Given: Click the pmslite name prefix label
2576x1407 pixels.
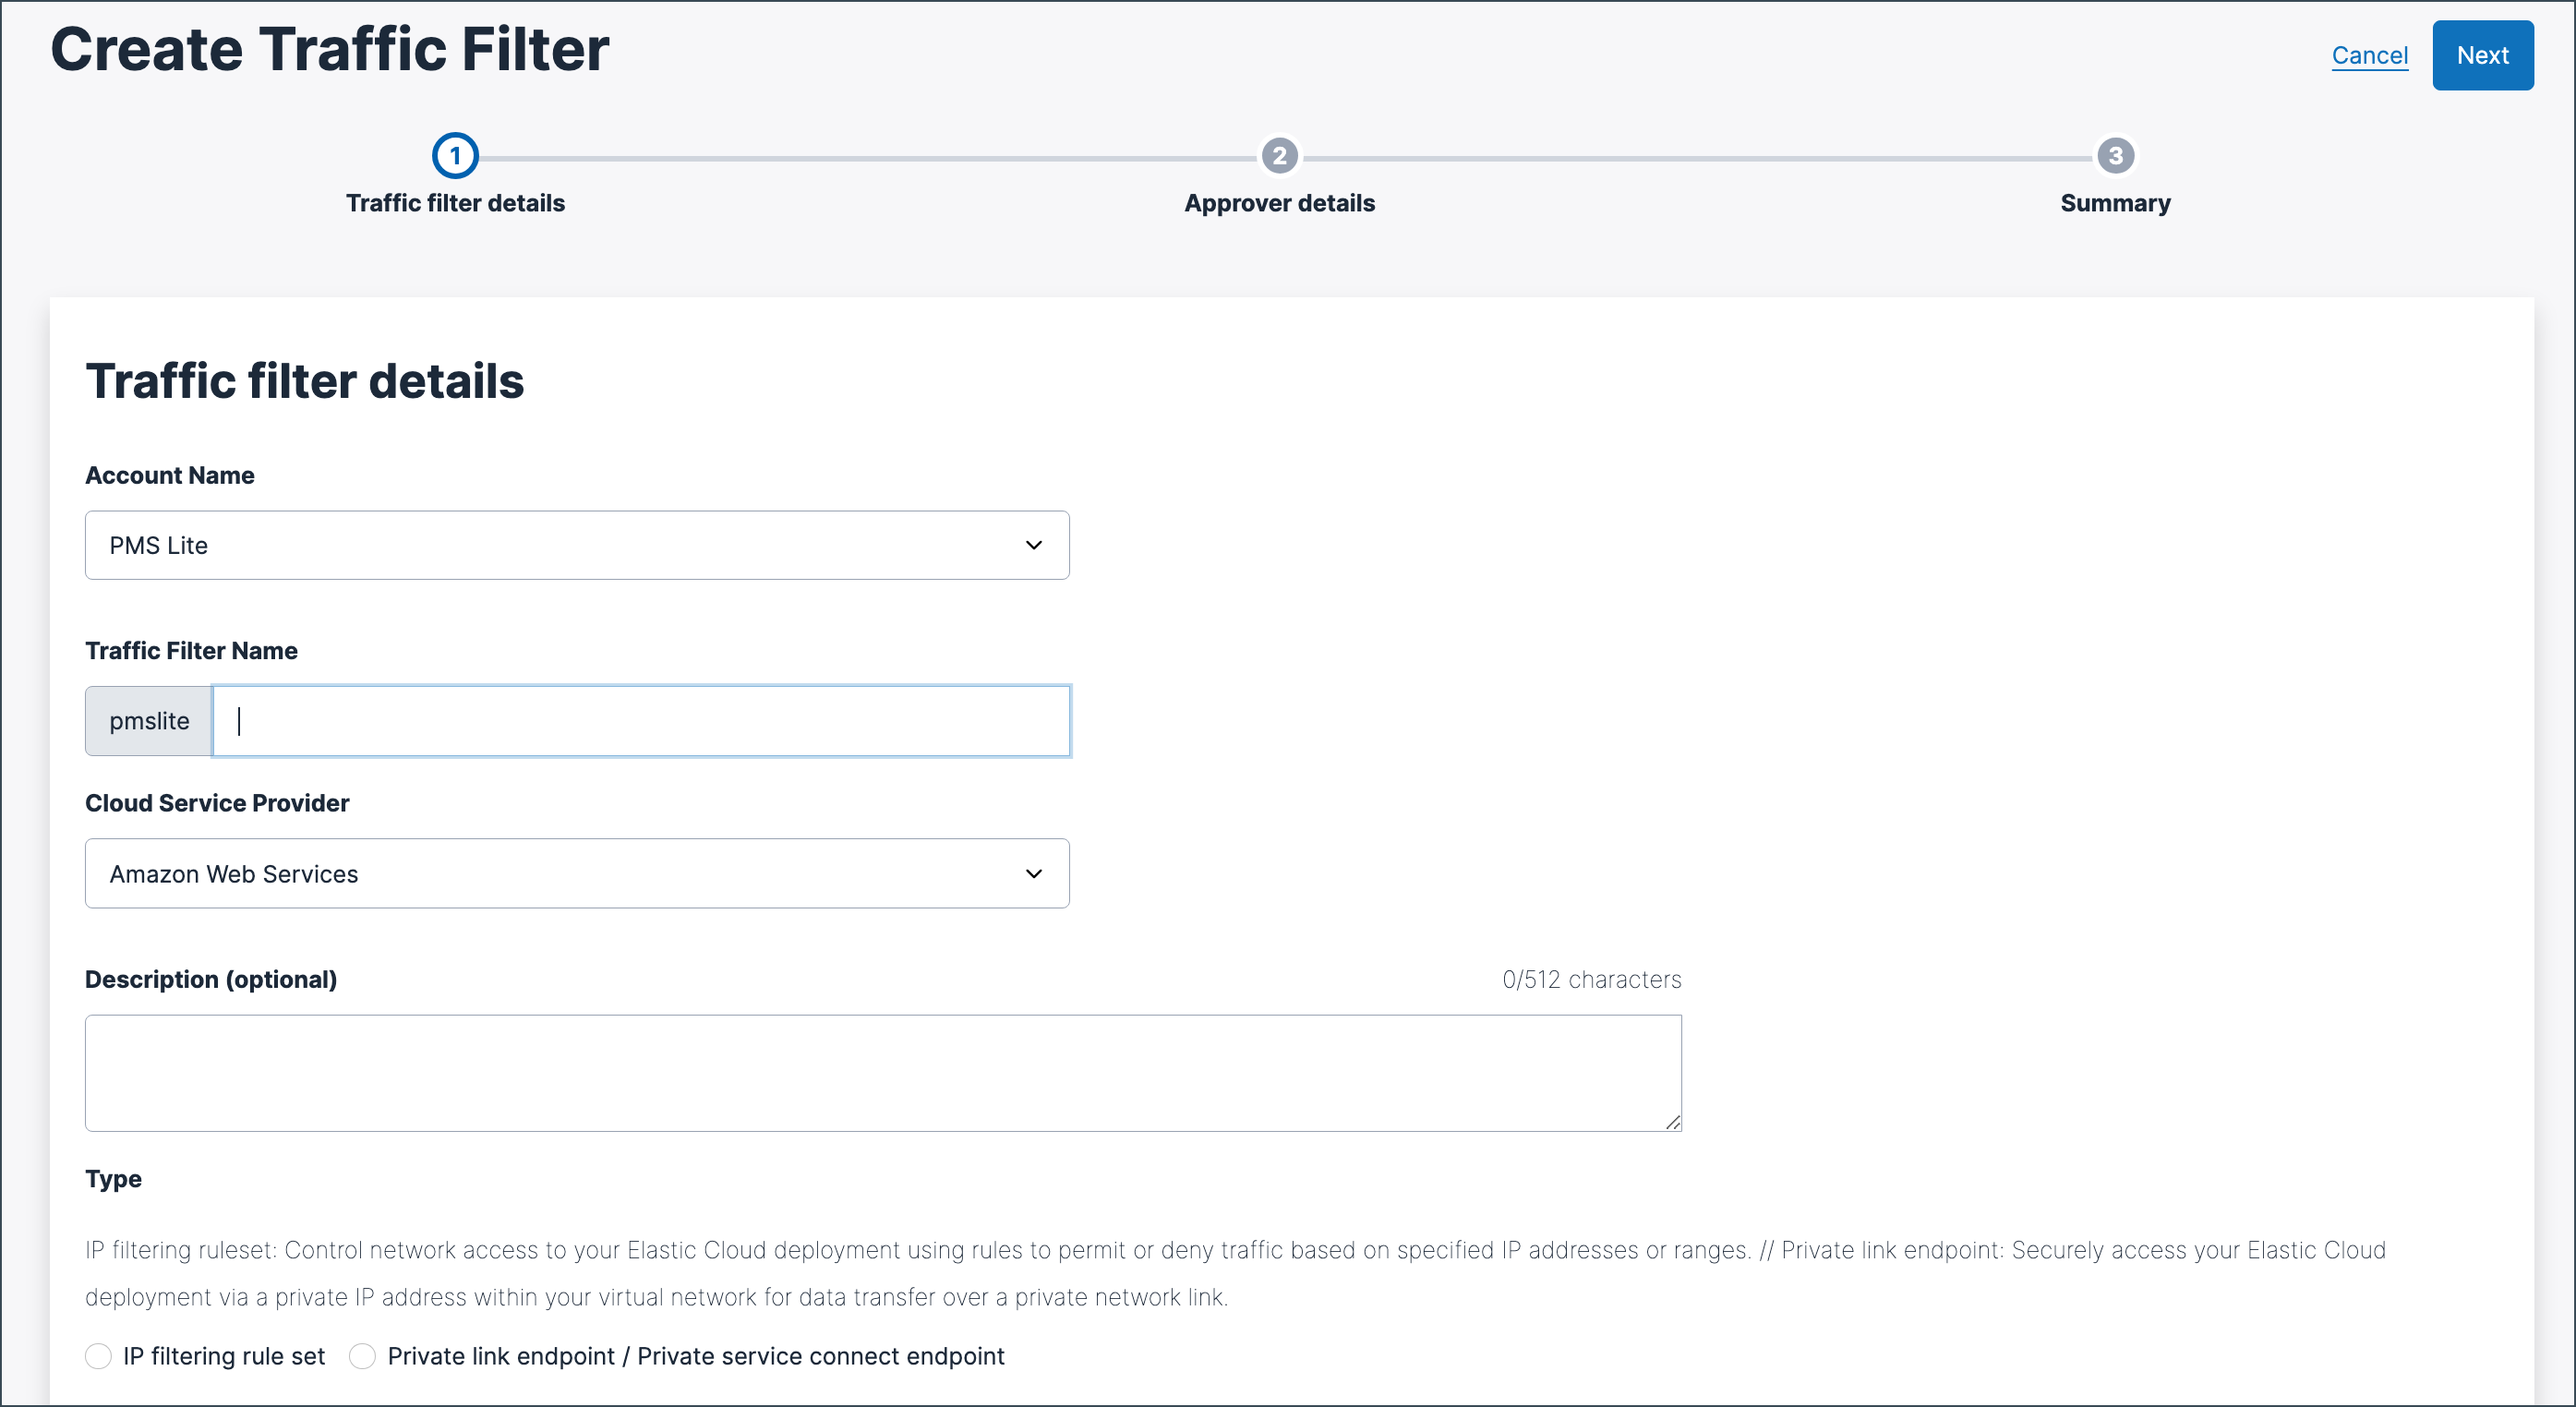Looking at the screenshot, I should pyautogui.click(x=148, y=720).
